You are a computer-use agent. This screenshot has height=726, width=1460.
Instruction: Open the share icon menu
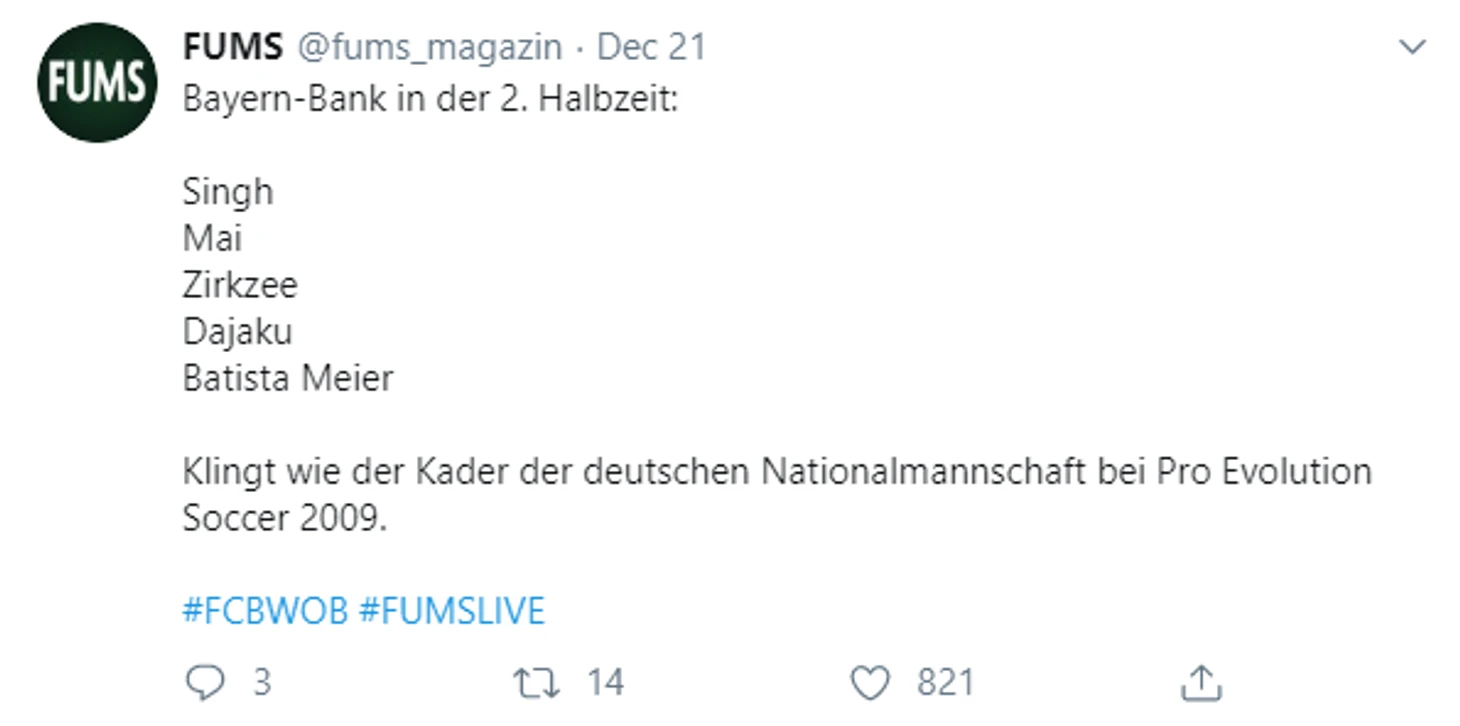(x=1200, y=683)
